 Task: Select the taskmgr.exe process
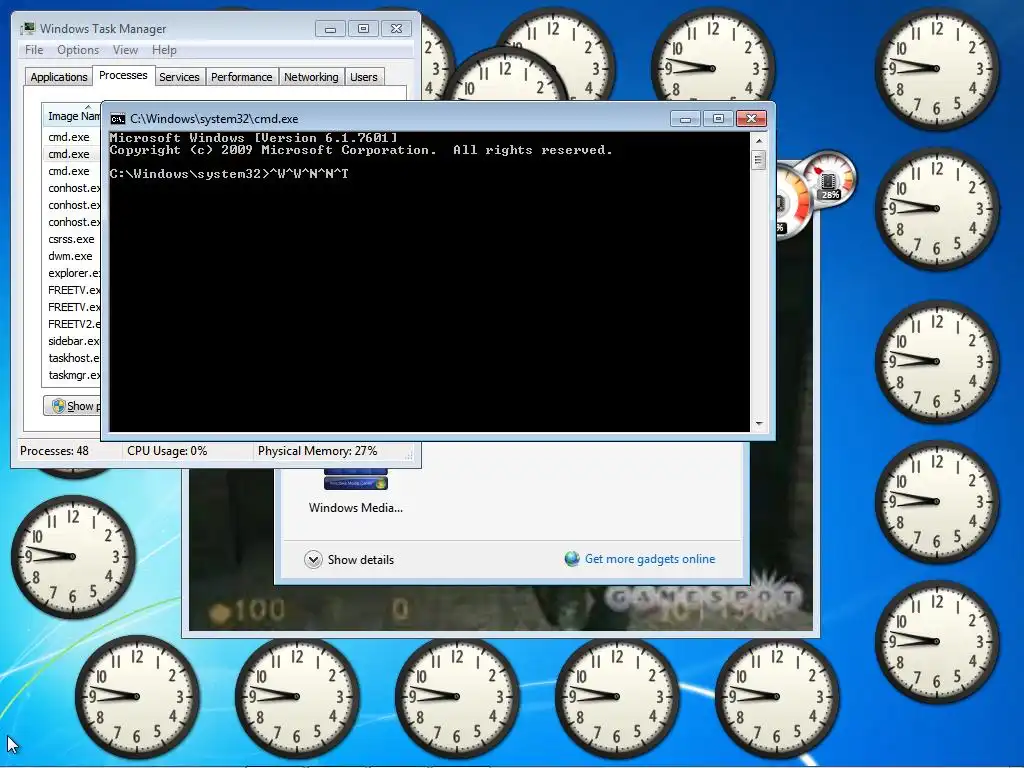[x=73, y=375]
